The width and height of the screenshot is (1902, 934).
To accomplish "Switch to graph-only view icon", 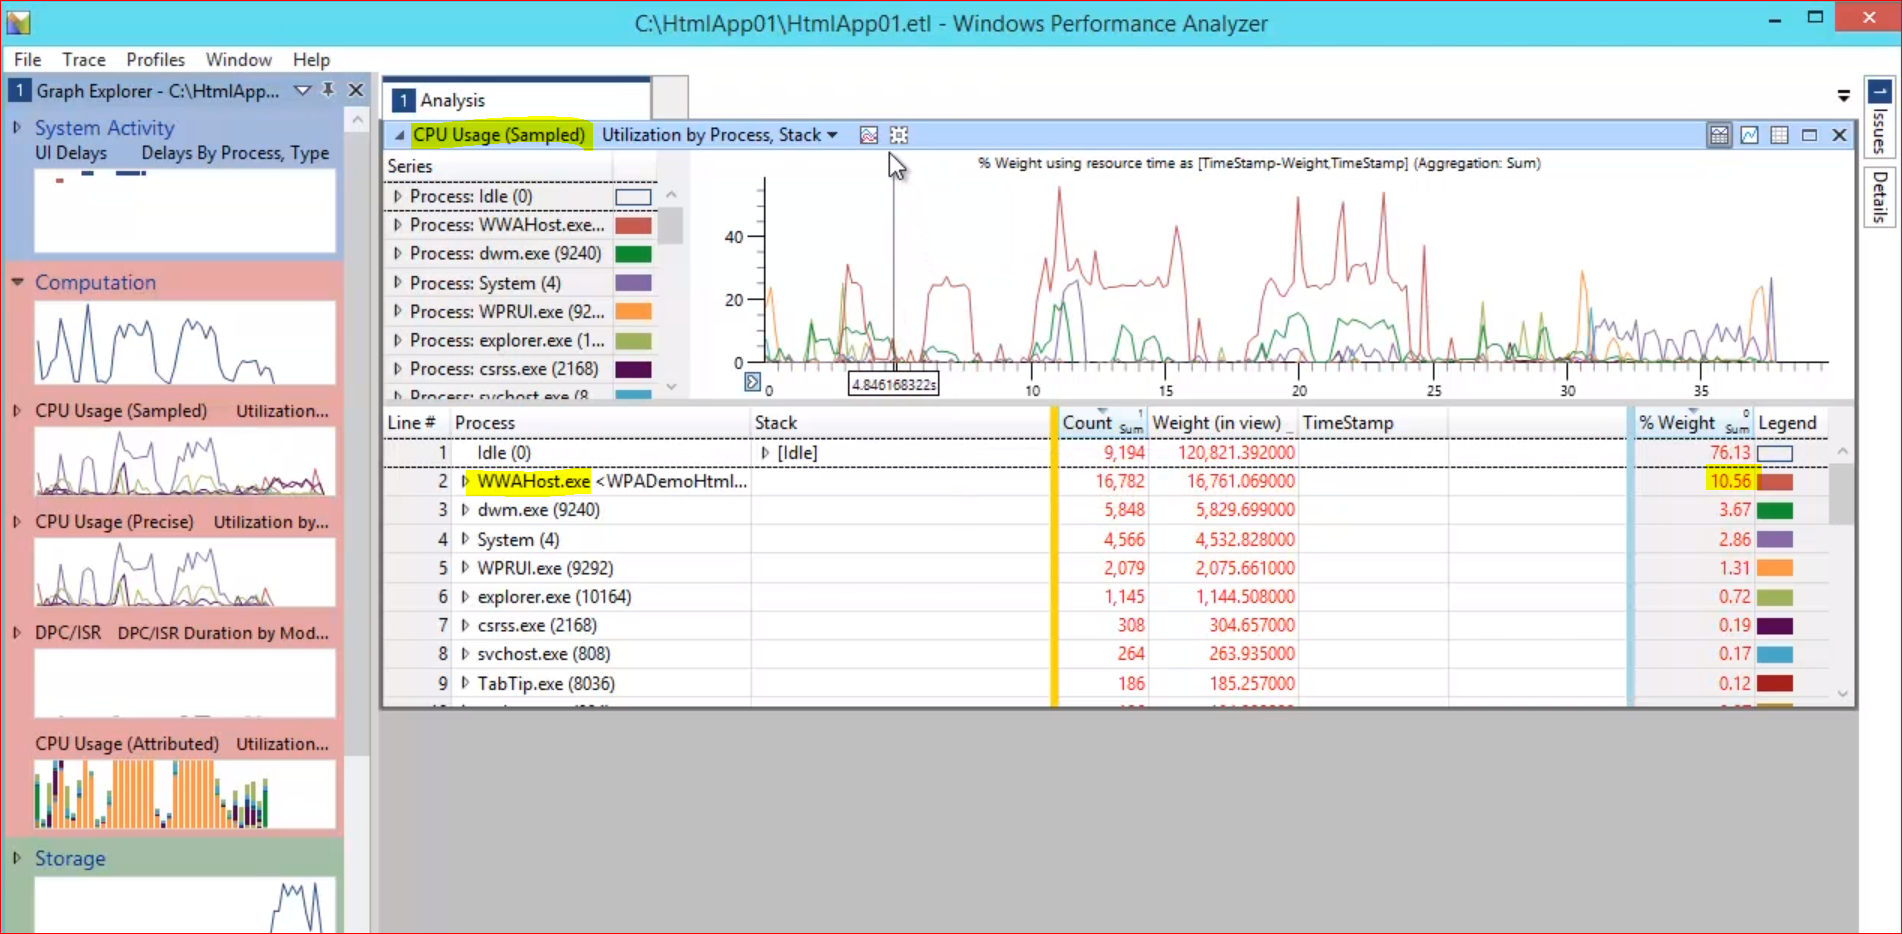I will [x=1749, y=135].
